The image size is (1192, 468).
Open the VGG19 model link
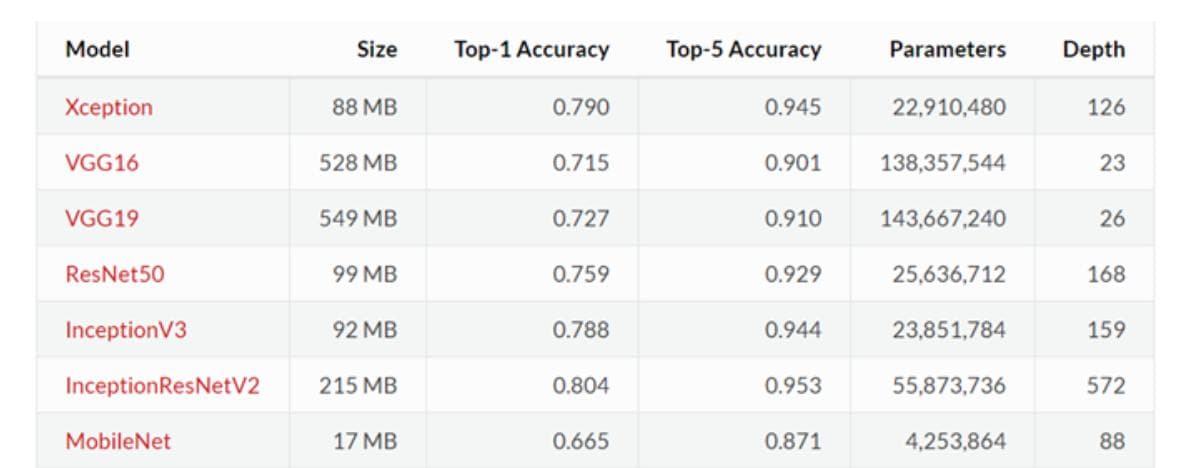tap(102, 218)
